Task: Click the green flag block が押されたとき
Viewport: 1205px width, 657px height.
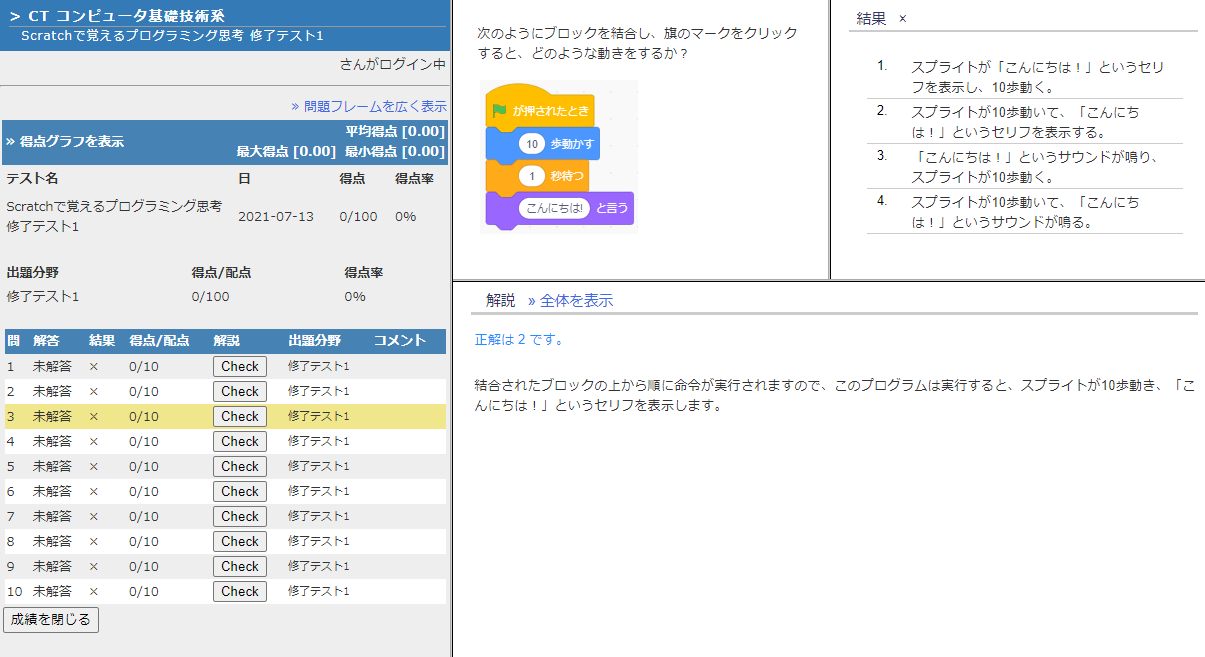Action: pyautogui.click(x=540, y=108)
